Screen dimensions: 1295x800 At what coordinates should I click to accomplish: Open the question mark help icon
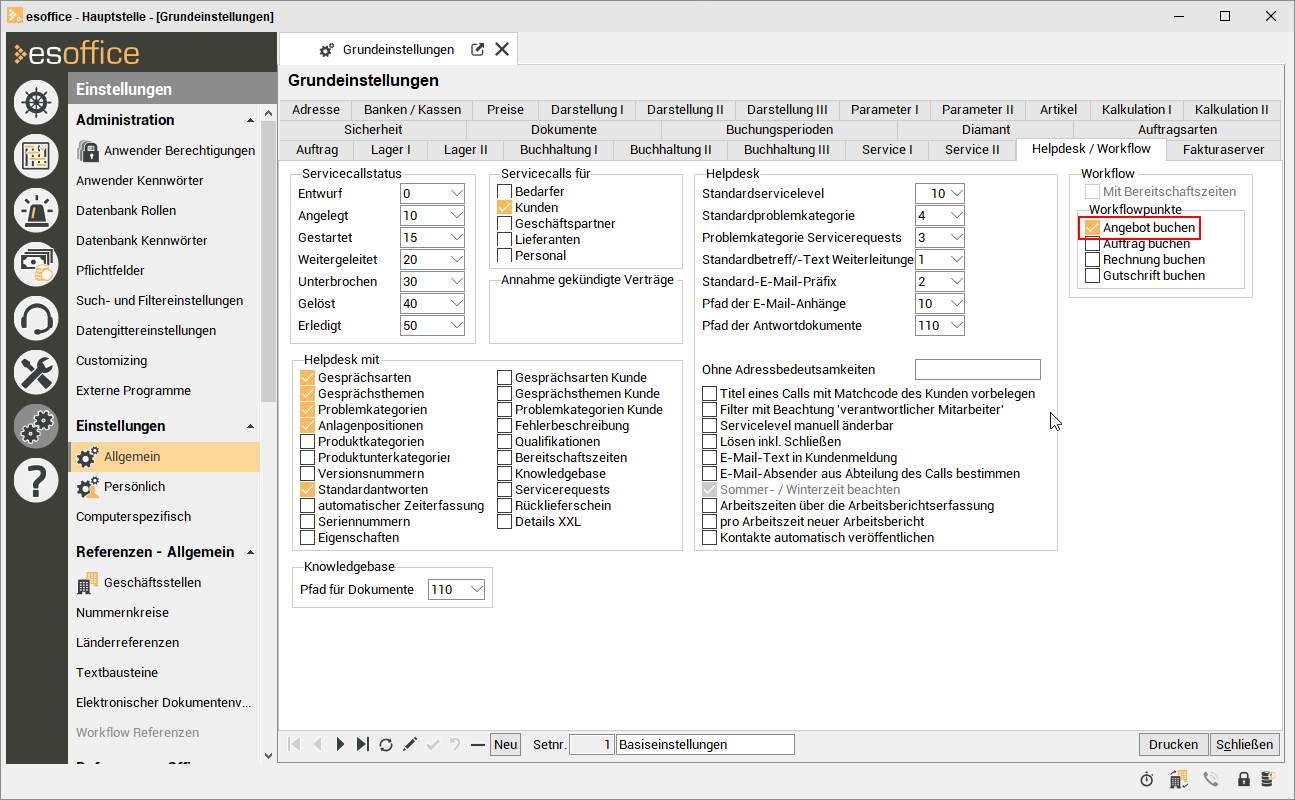(36, 481)
